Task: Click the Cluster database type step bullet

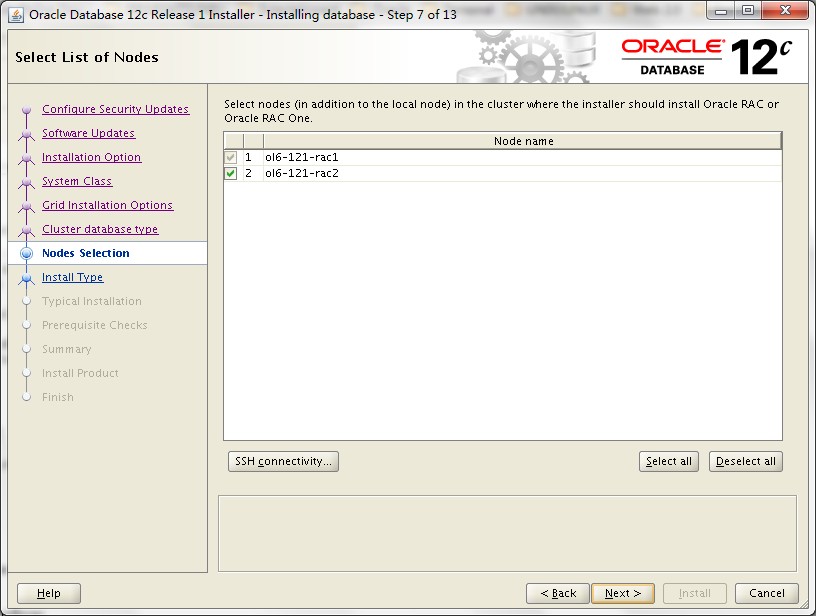Action: point(27,230)
